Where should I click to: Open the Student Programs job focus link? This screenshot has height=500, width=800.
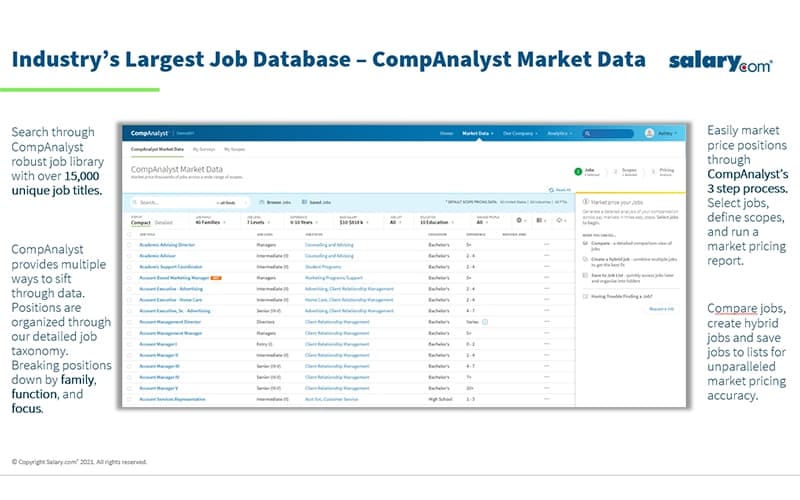coord(323,267)
